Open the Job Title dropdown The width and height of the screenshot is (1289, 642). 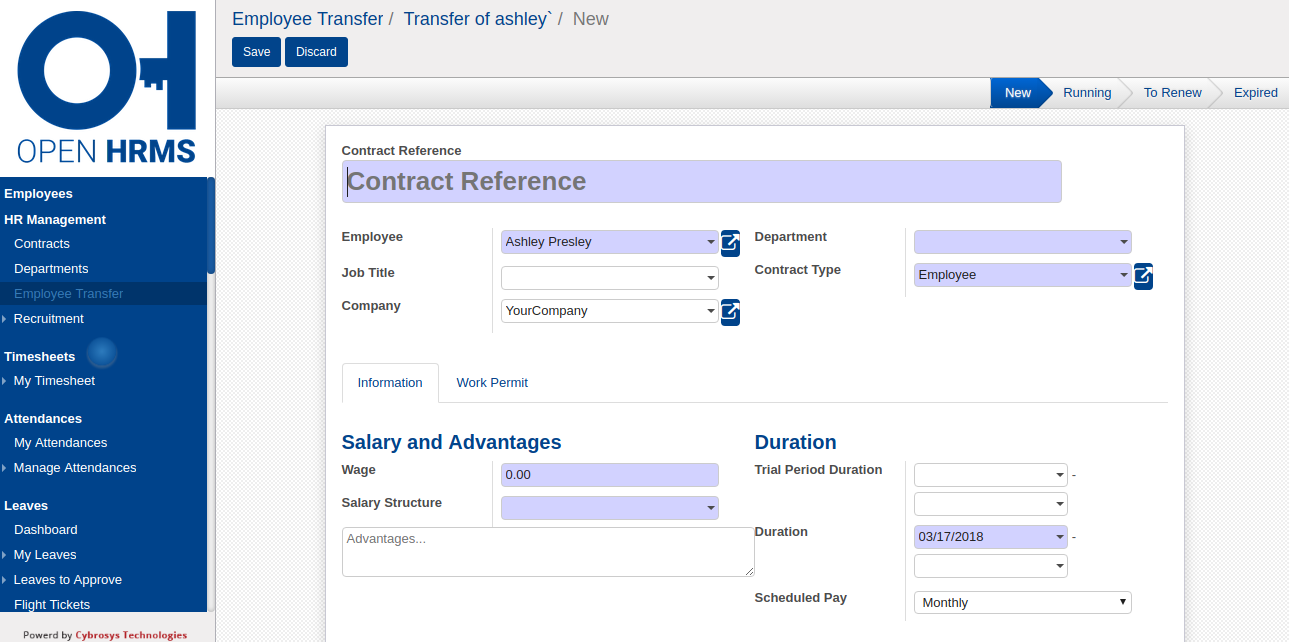point(610,278)
